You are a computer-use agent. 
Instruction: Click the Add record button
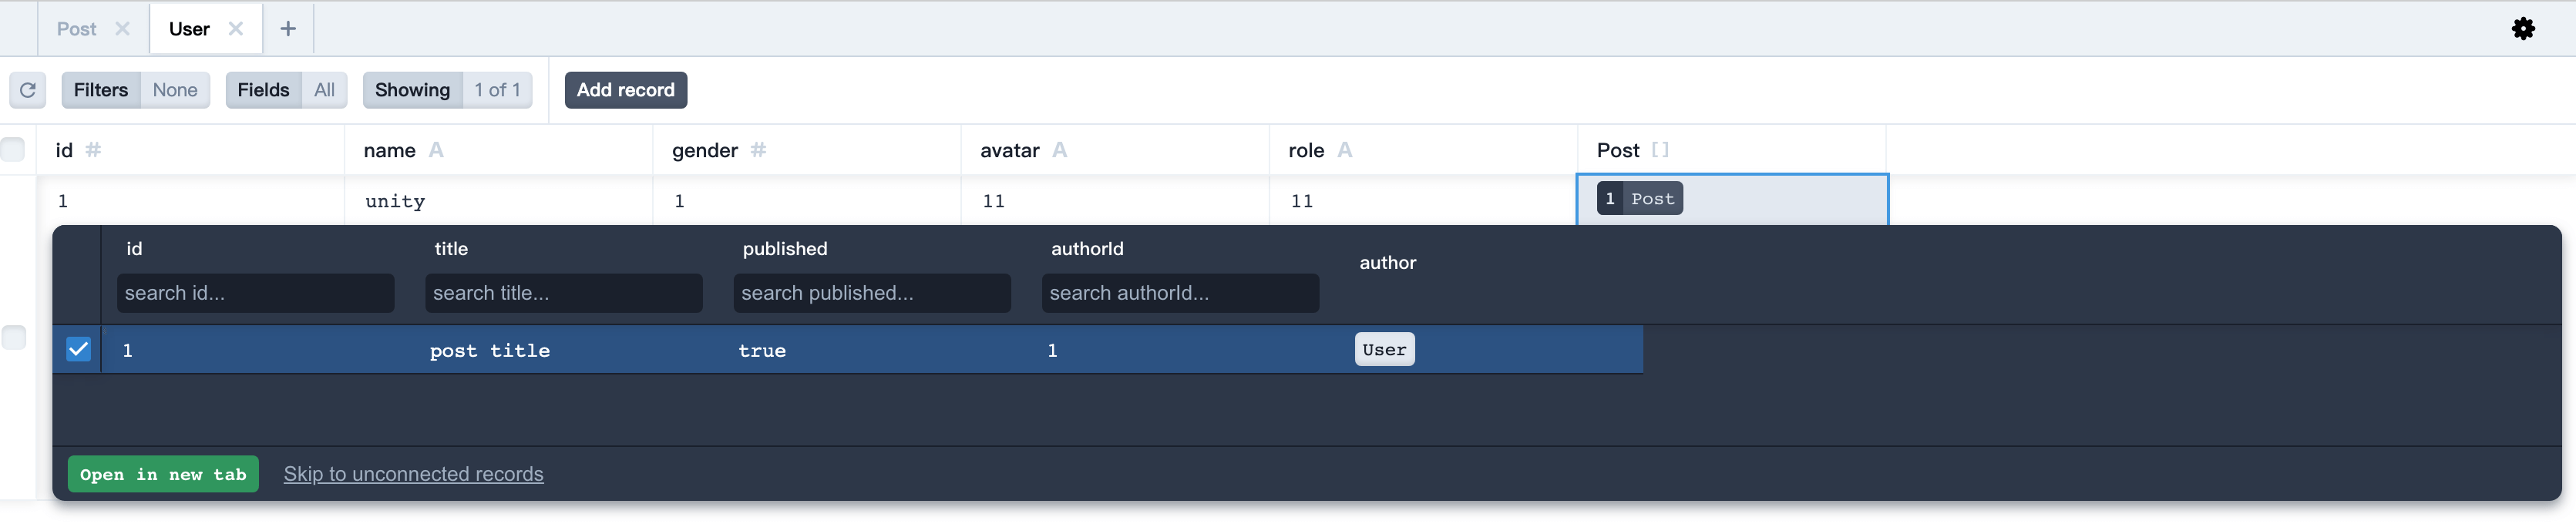click(625, 90)
